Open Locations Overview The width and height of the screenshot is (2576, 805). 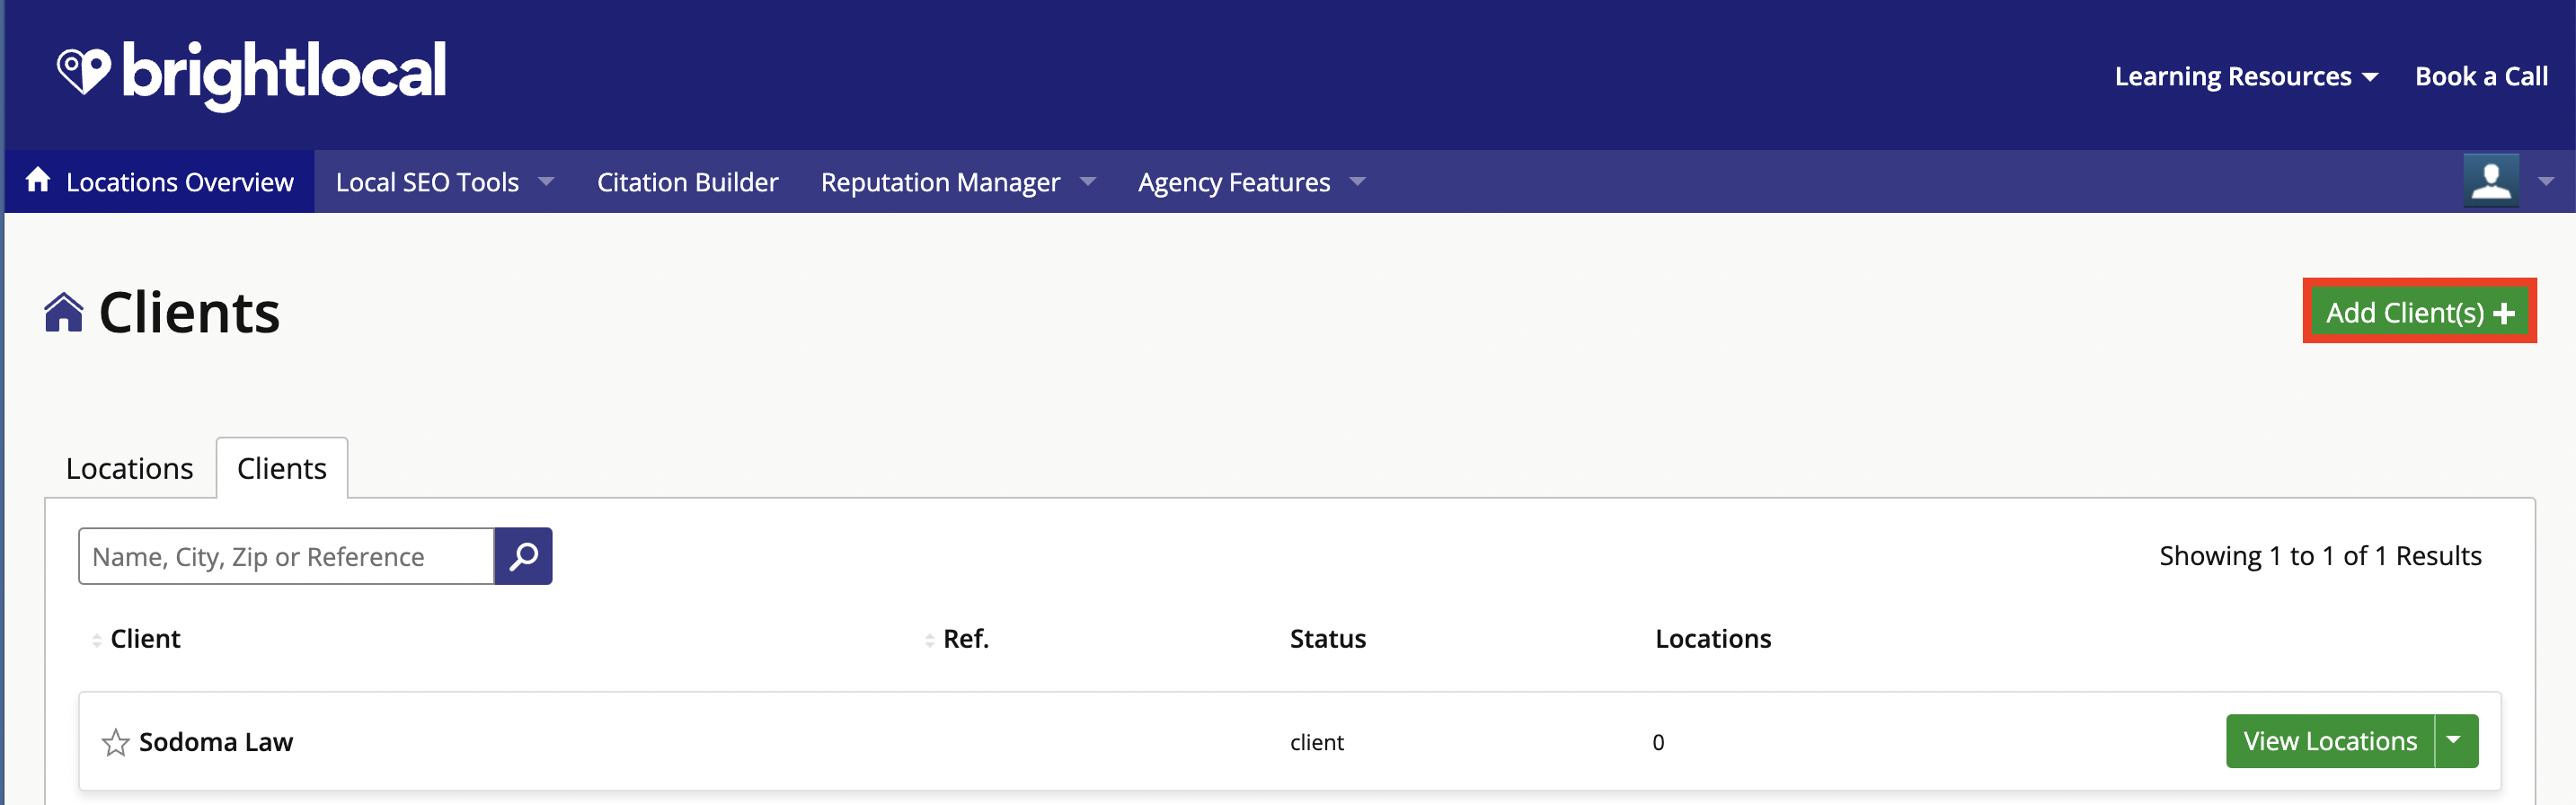pos(160,182)
